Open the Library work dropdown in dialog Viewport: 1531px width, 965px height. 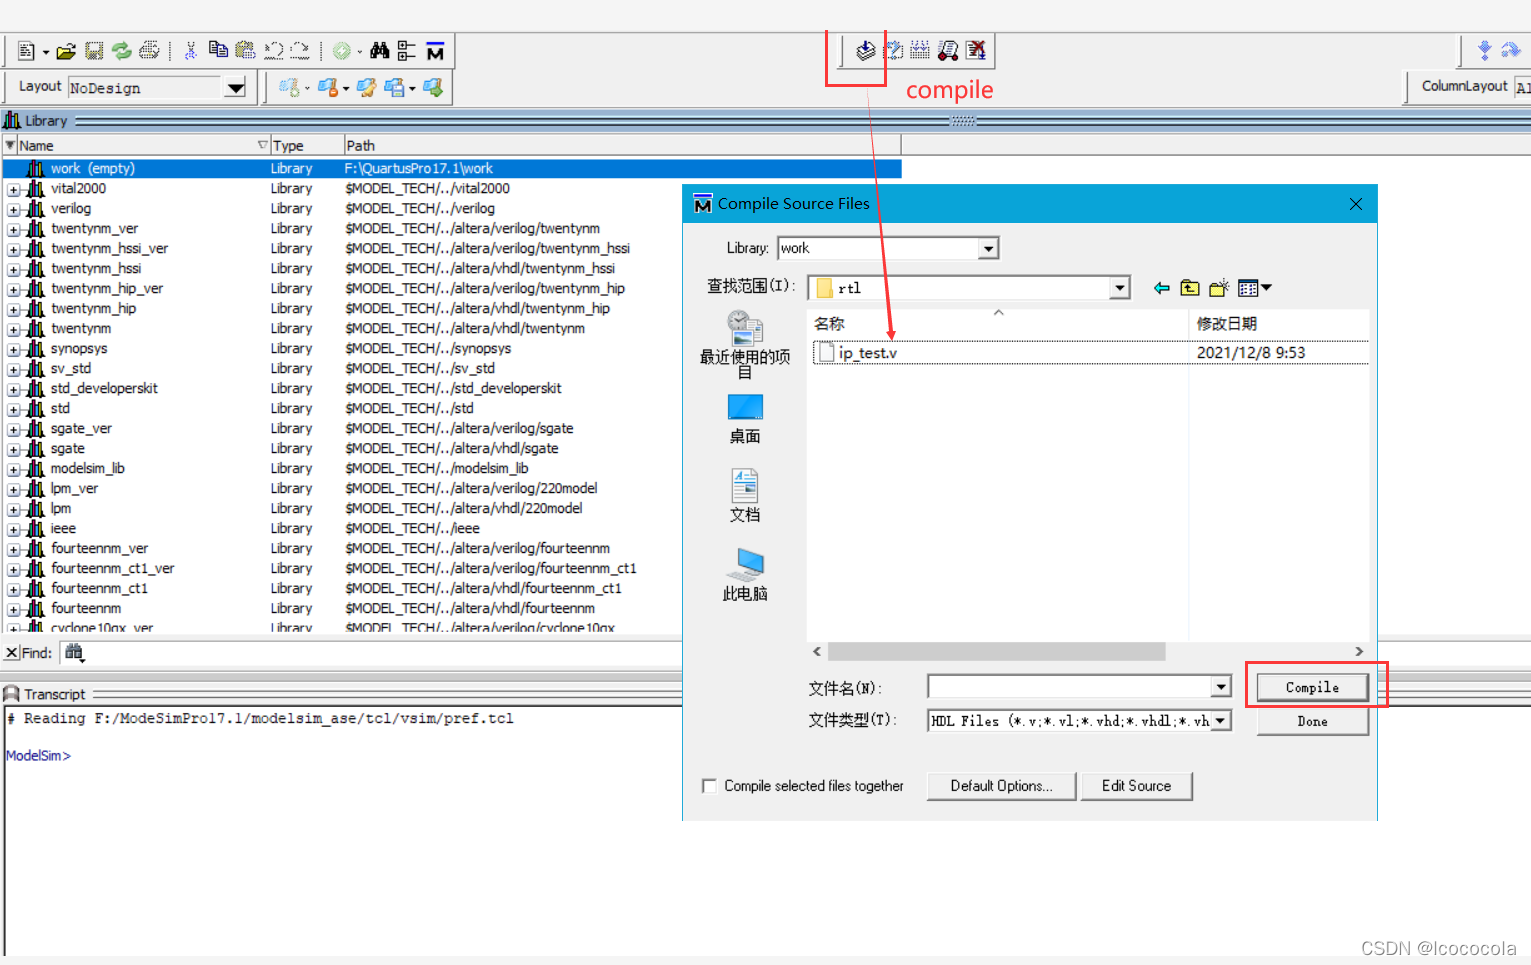click(988, 248)
